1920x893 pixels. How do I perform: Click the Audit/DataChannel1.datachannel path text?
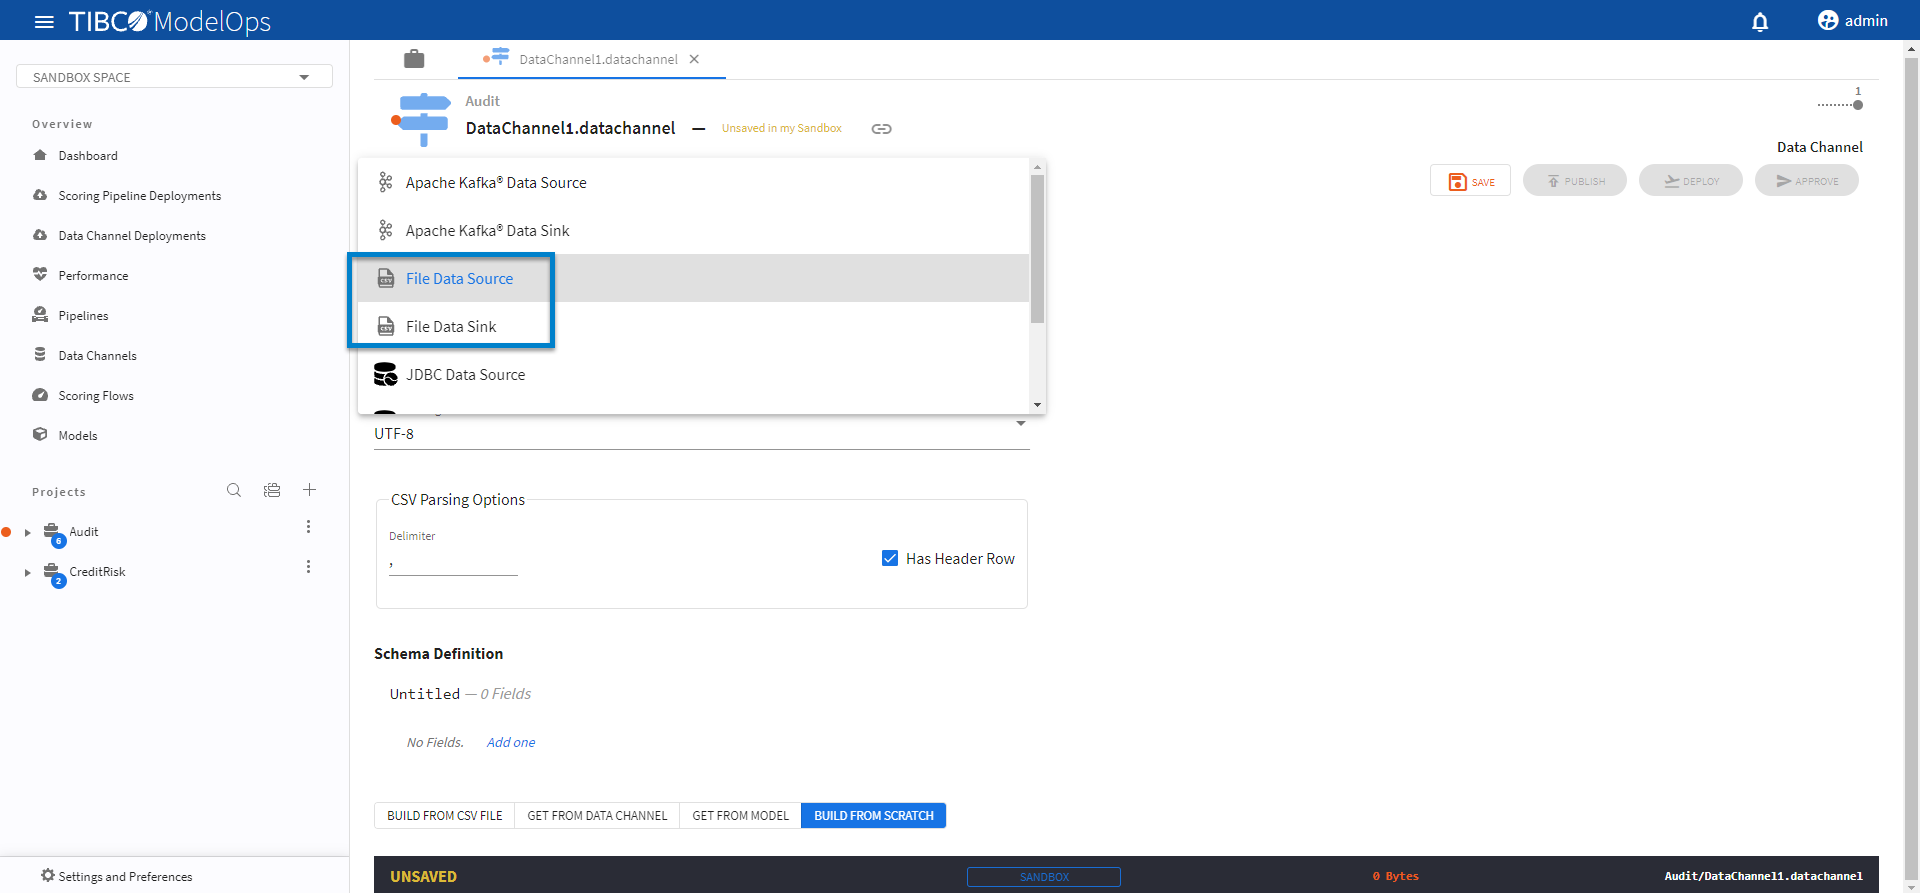pos(1764,876)
